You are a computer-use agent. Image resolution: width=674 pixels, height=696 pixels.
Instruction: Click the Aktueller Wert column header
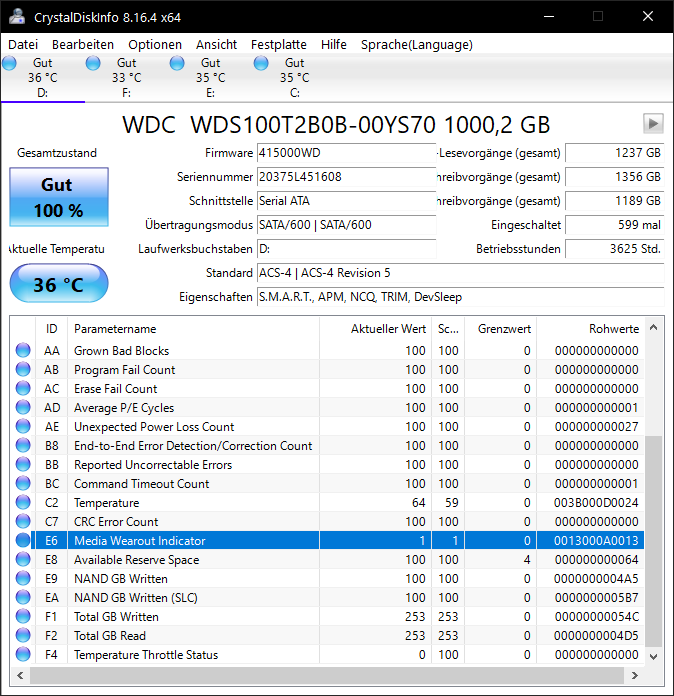[x=375, y=329]
